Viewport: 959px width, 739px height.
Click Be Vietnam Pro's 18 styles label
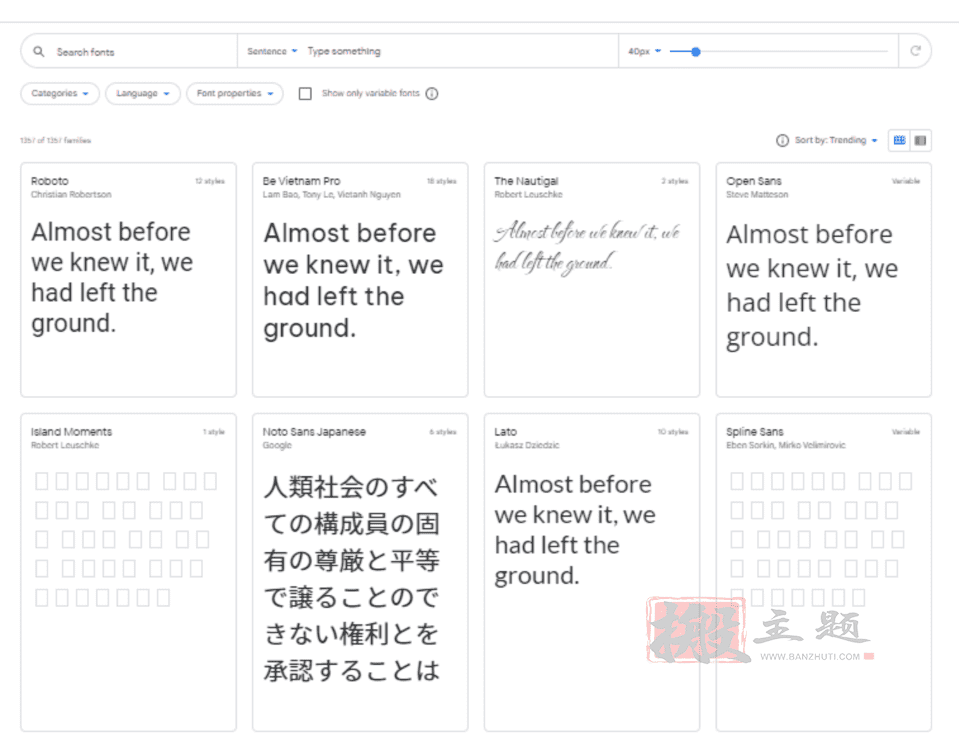click(x=442, y=181)
